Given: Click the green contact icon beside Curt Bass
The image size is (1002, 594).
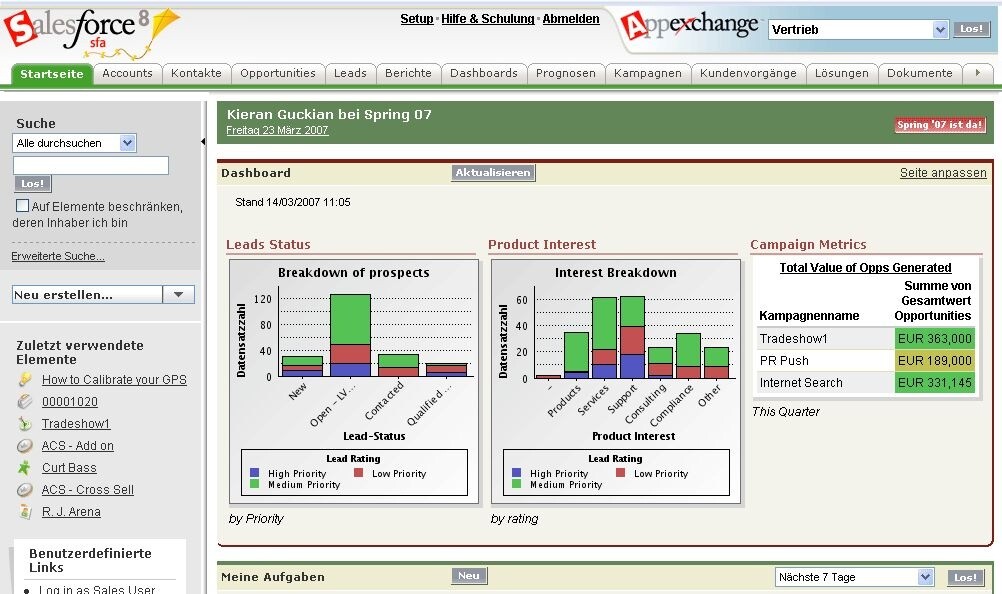Looking at the screenshot, I should (22, 467).
